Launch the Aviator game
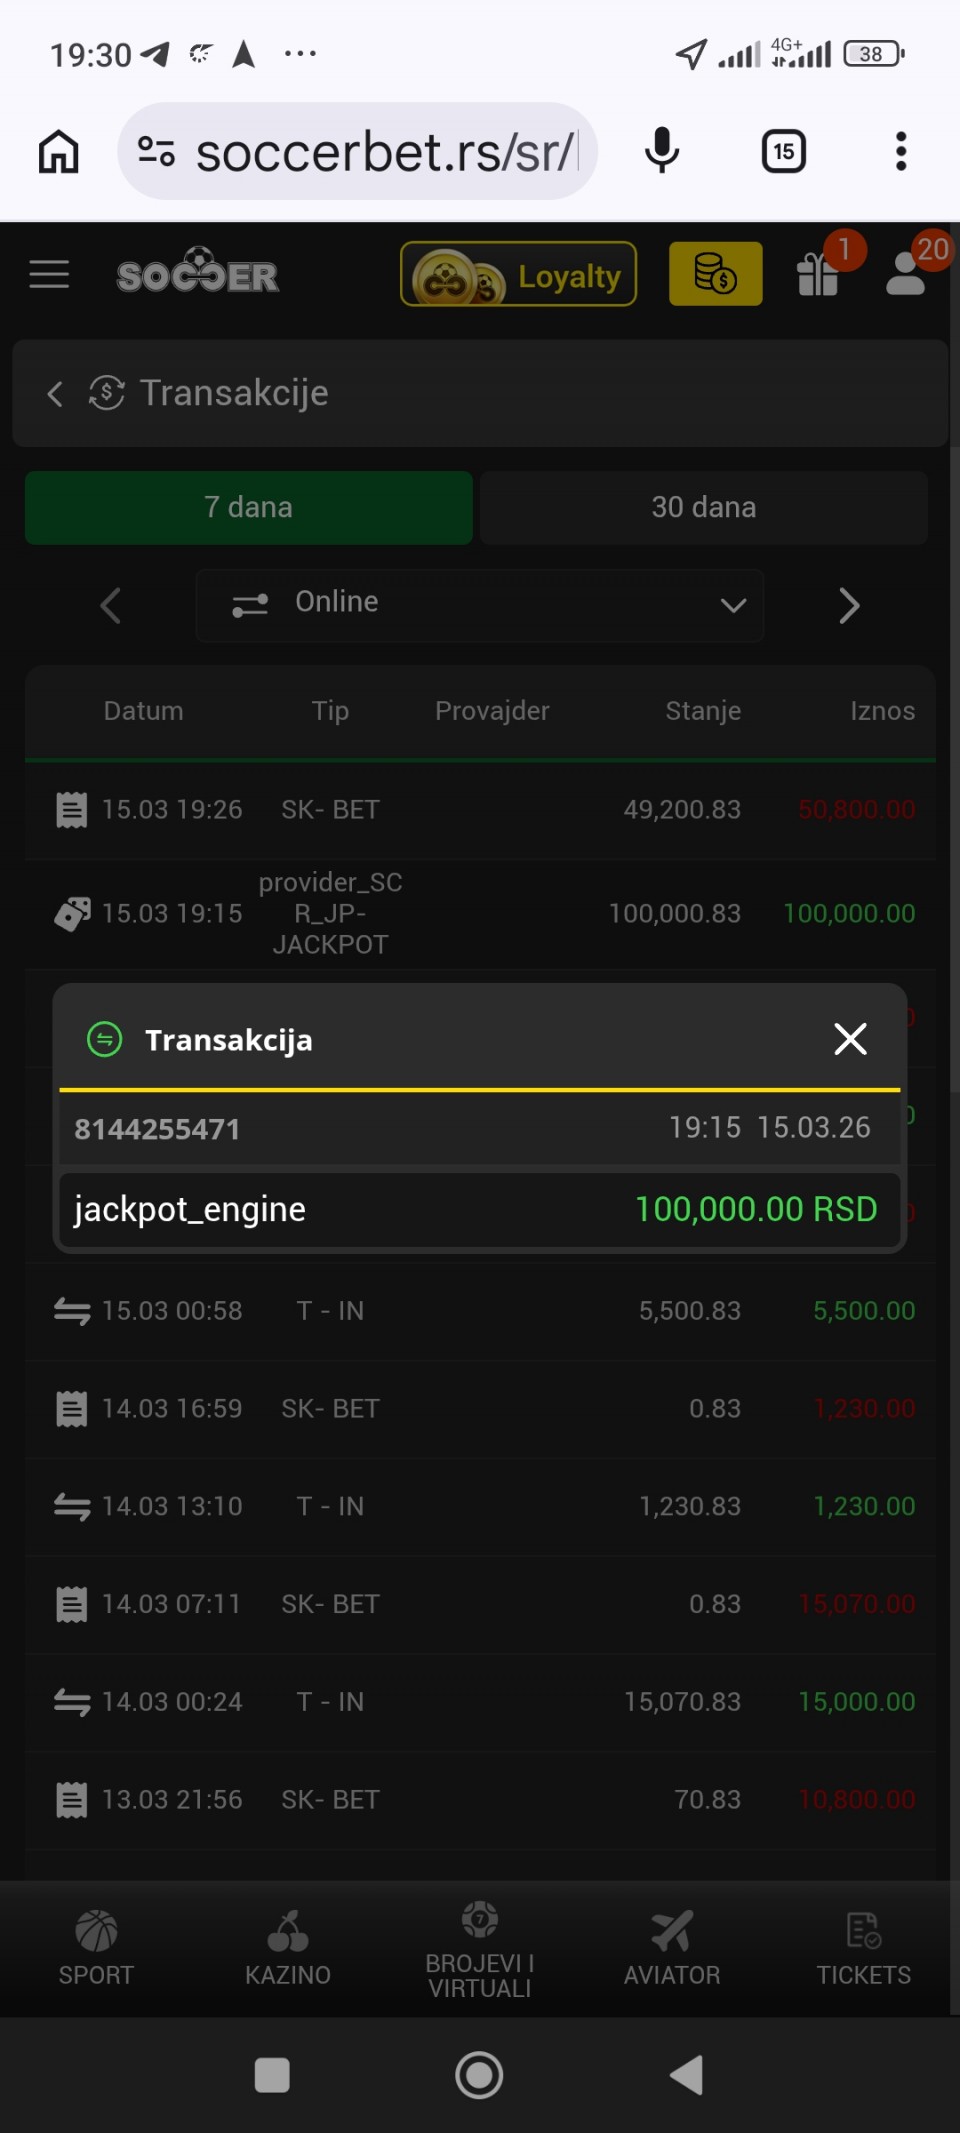 click(x=672, y=1946)
